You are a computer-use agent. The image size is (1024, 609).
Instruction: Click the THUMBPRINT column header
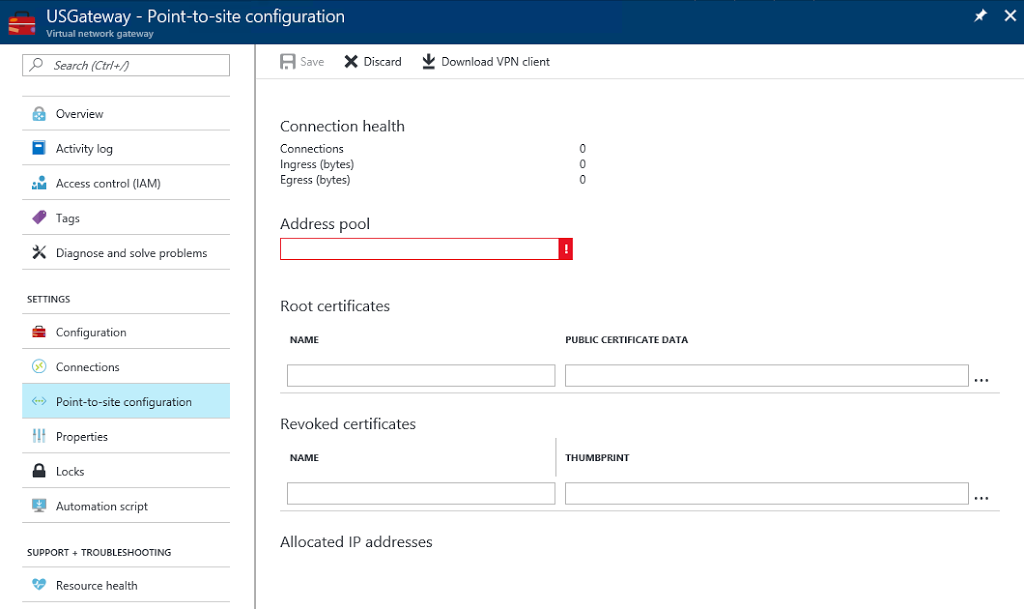597,458
